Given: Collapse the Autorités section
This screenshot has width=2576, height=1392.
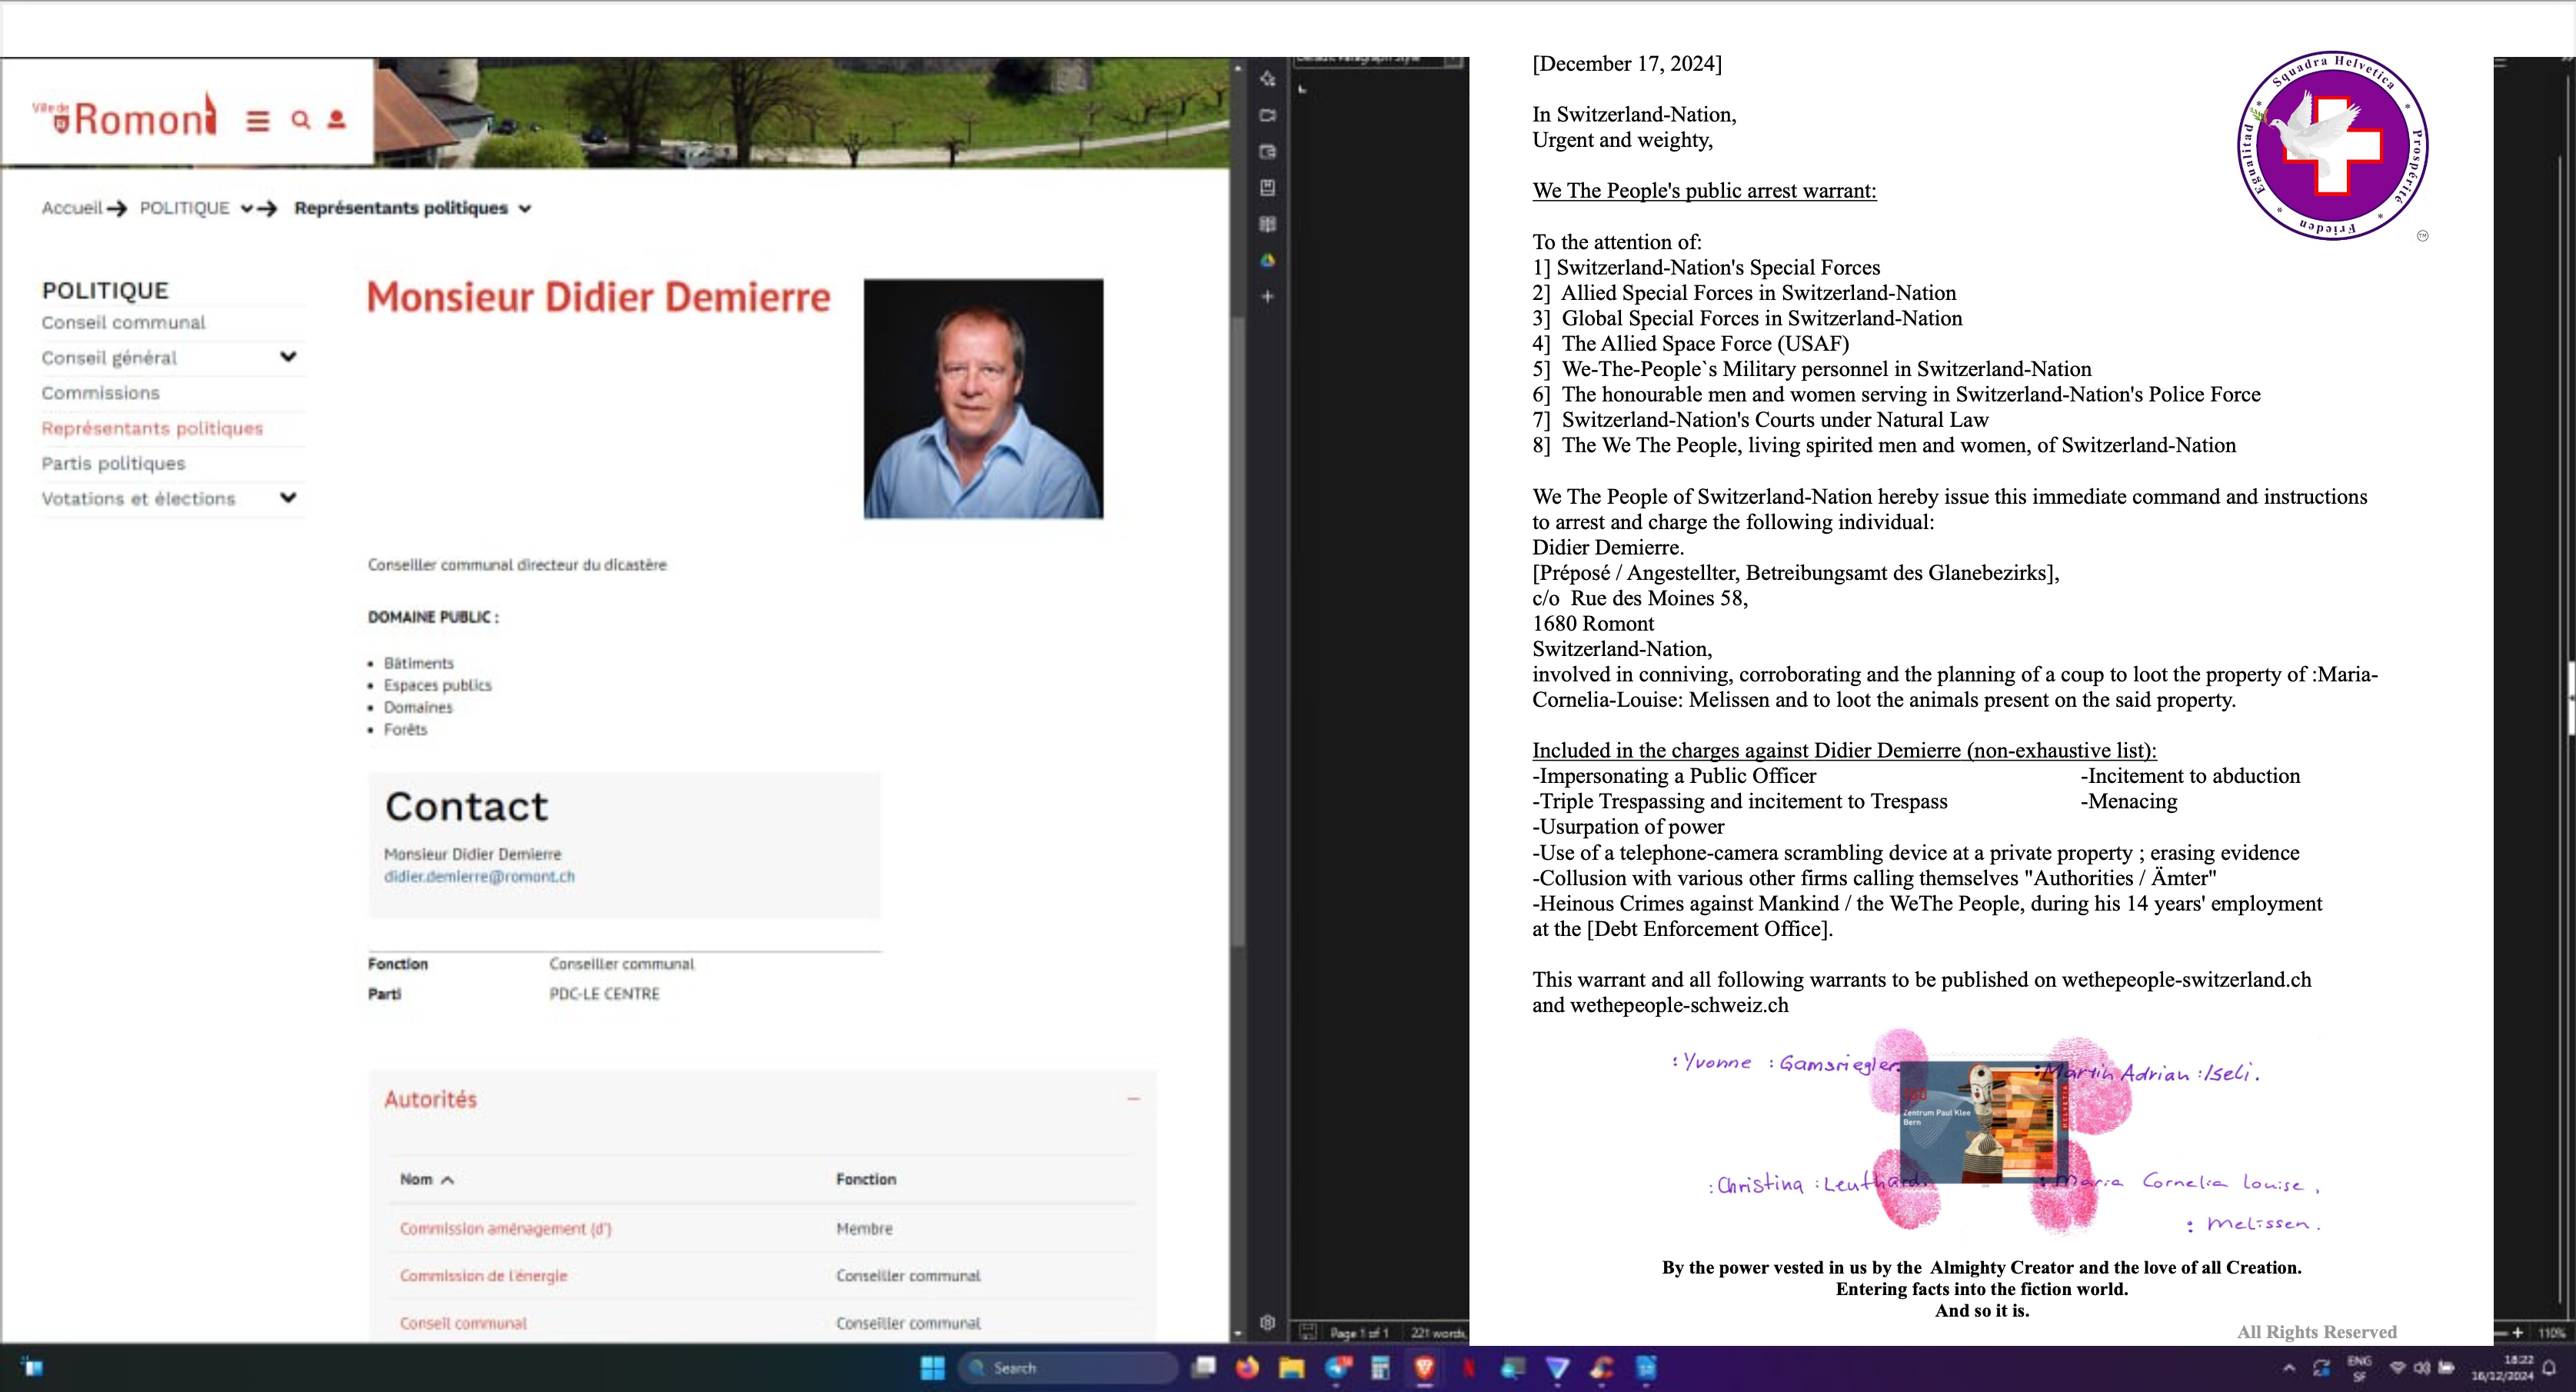Looking at the screenshot, I should [x=1133, y=1099].
